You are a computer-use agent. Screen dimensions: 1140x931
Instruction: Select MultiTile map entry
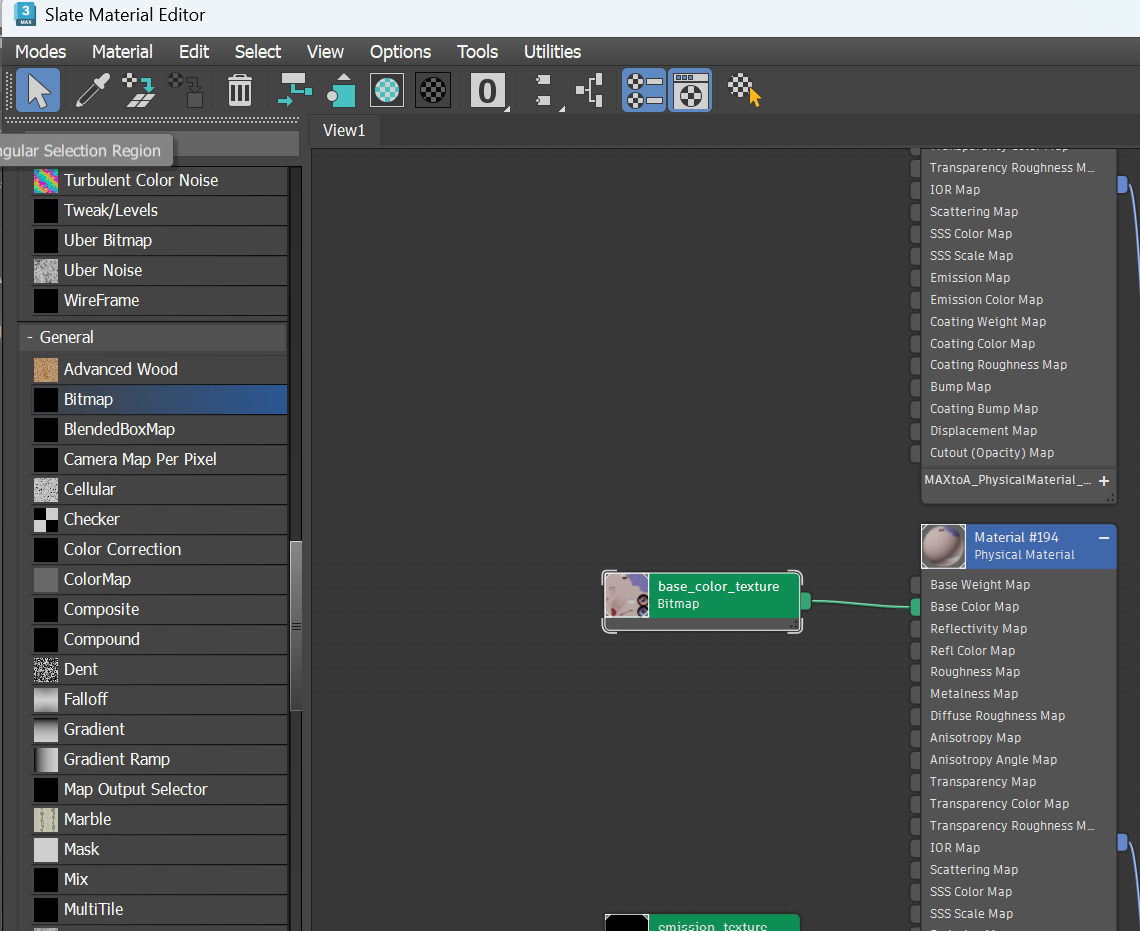pos(159,909)
